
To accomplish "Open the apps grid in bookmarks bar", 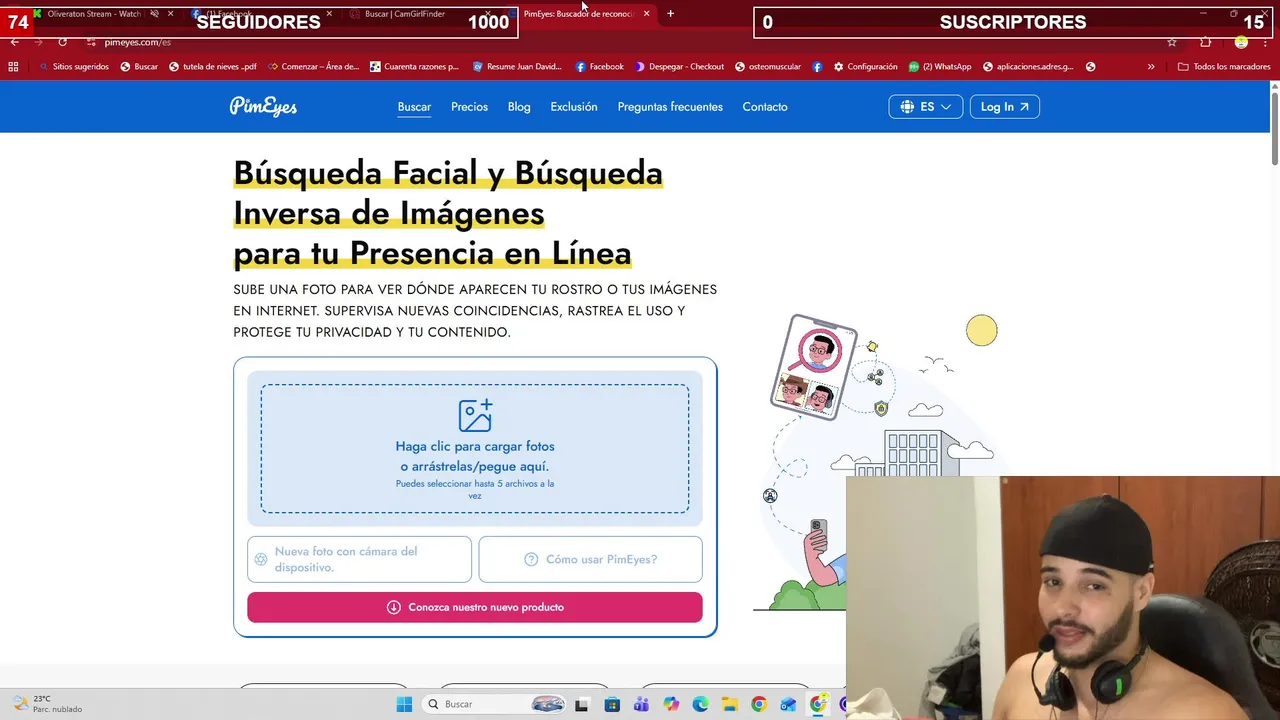I will [13, 66].
